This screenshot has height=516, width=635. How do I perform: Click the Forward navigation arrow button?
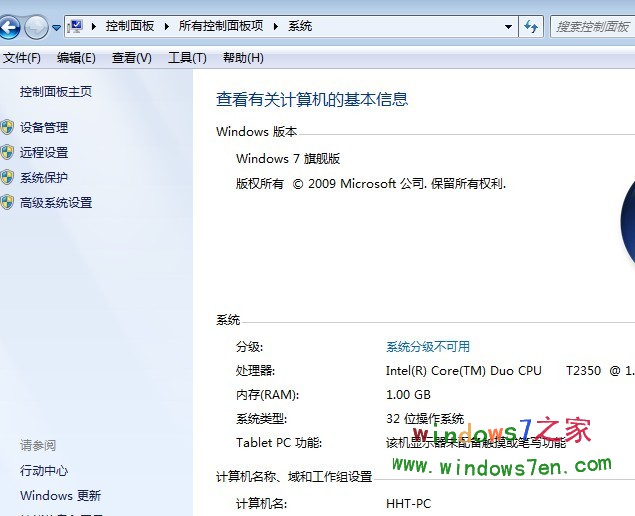(36, 27)
